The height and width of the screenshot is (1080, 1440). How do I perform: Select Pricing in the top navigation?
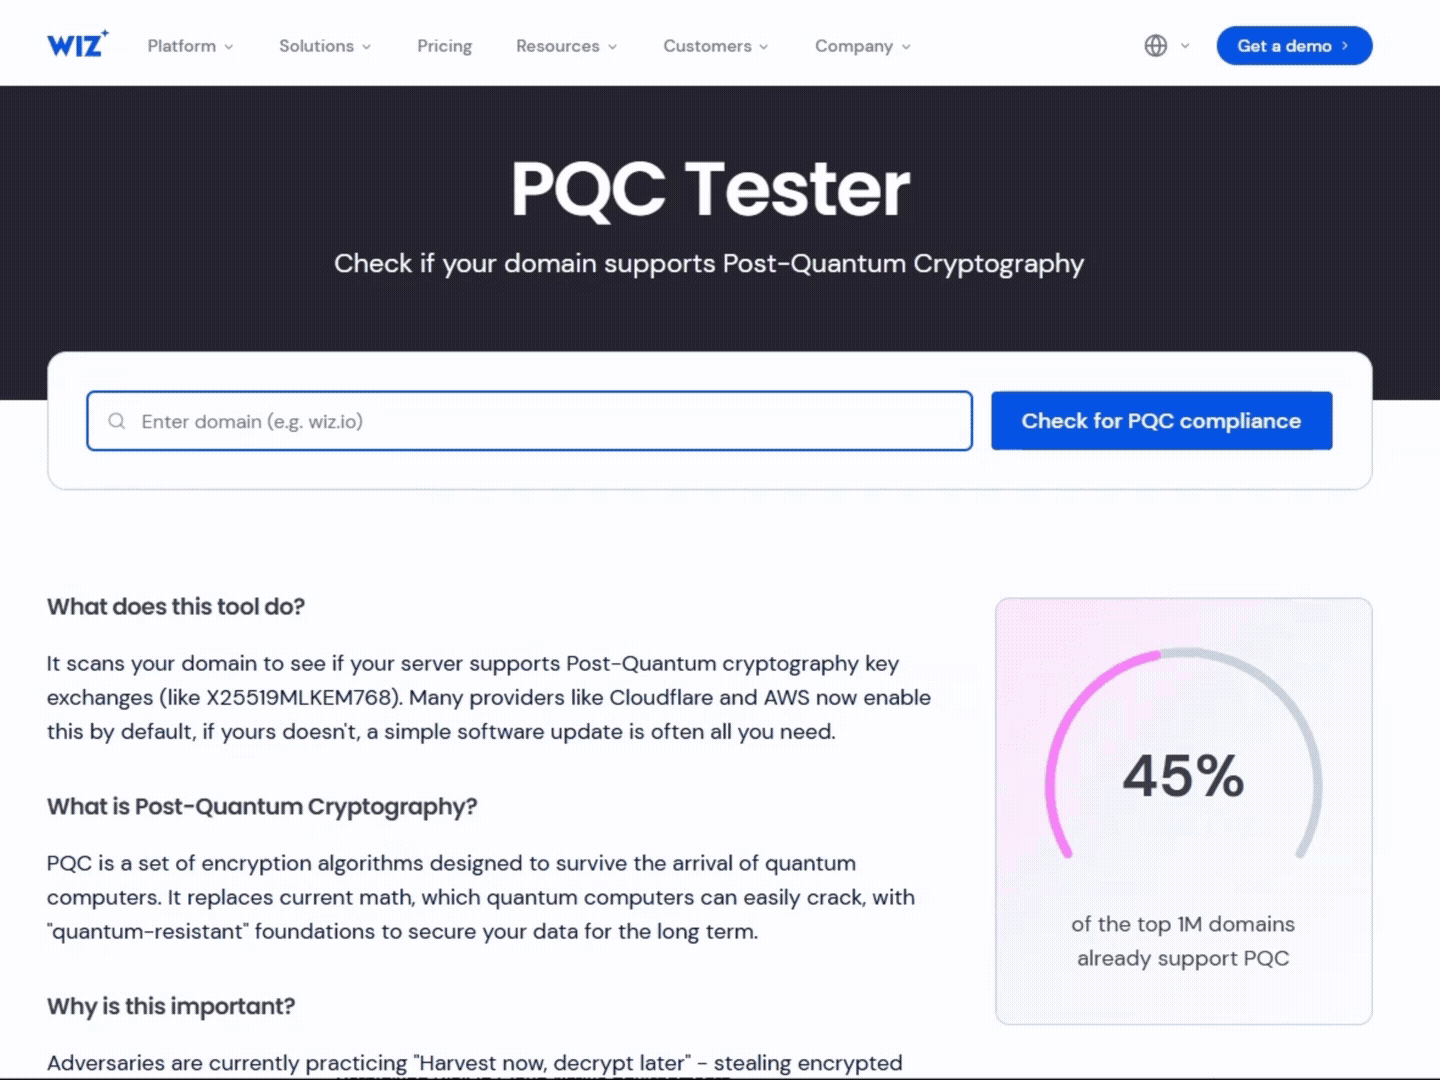click(444, 46)
